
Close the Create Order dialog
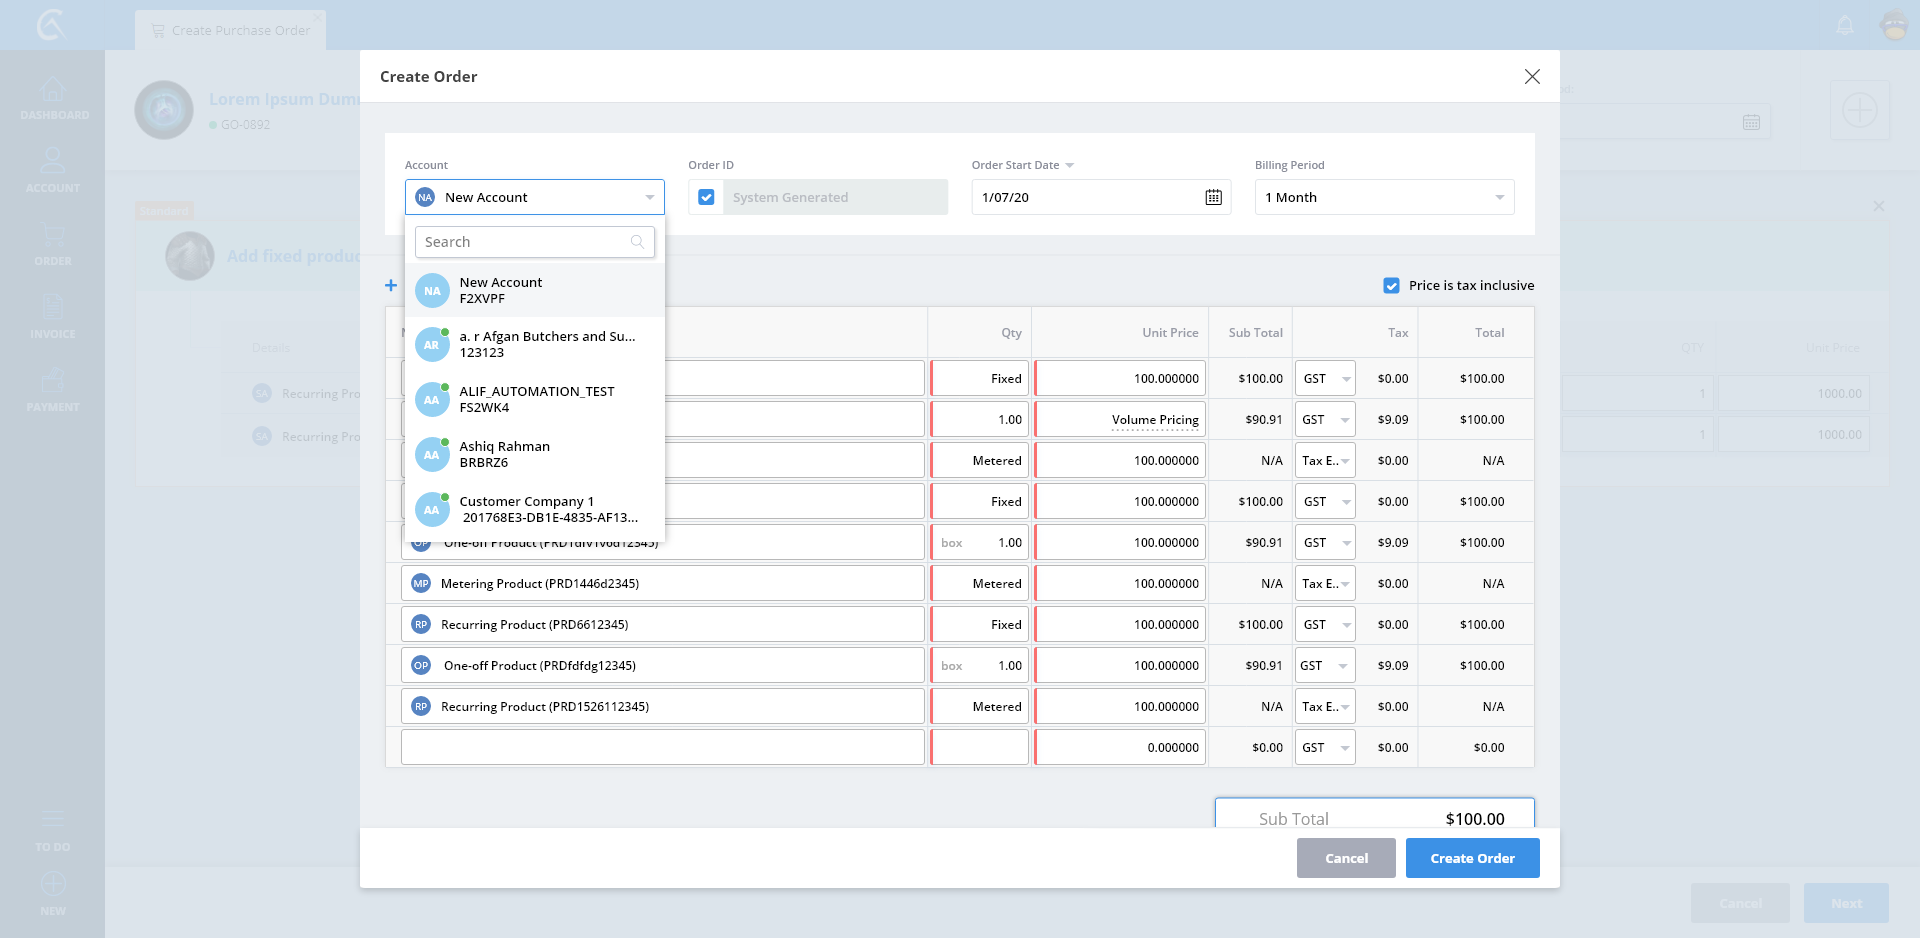[x=1531, y=77]
